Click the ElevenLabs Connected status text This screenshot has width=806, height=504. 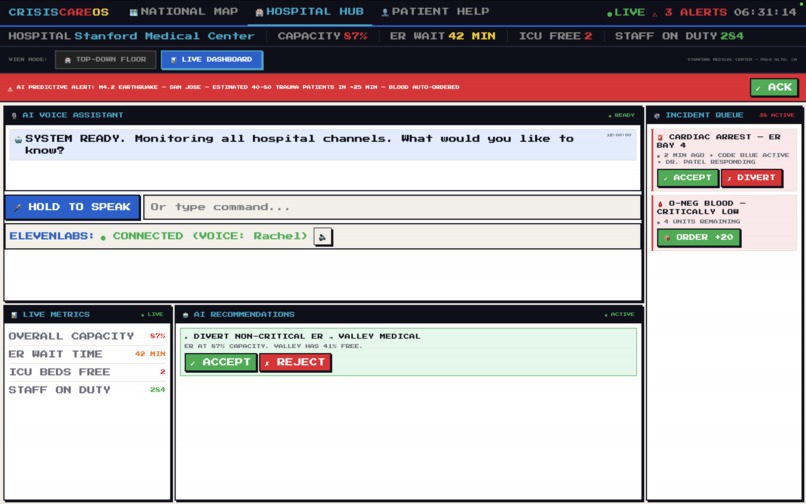204,236
